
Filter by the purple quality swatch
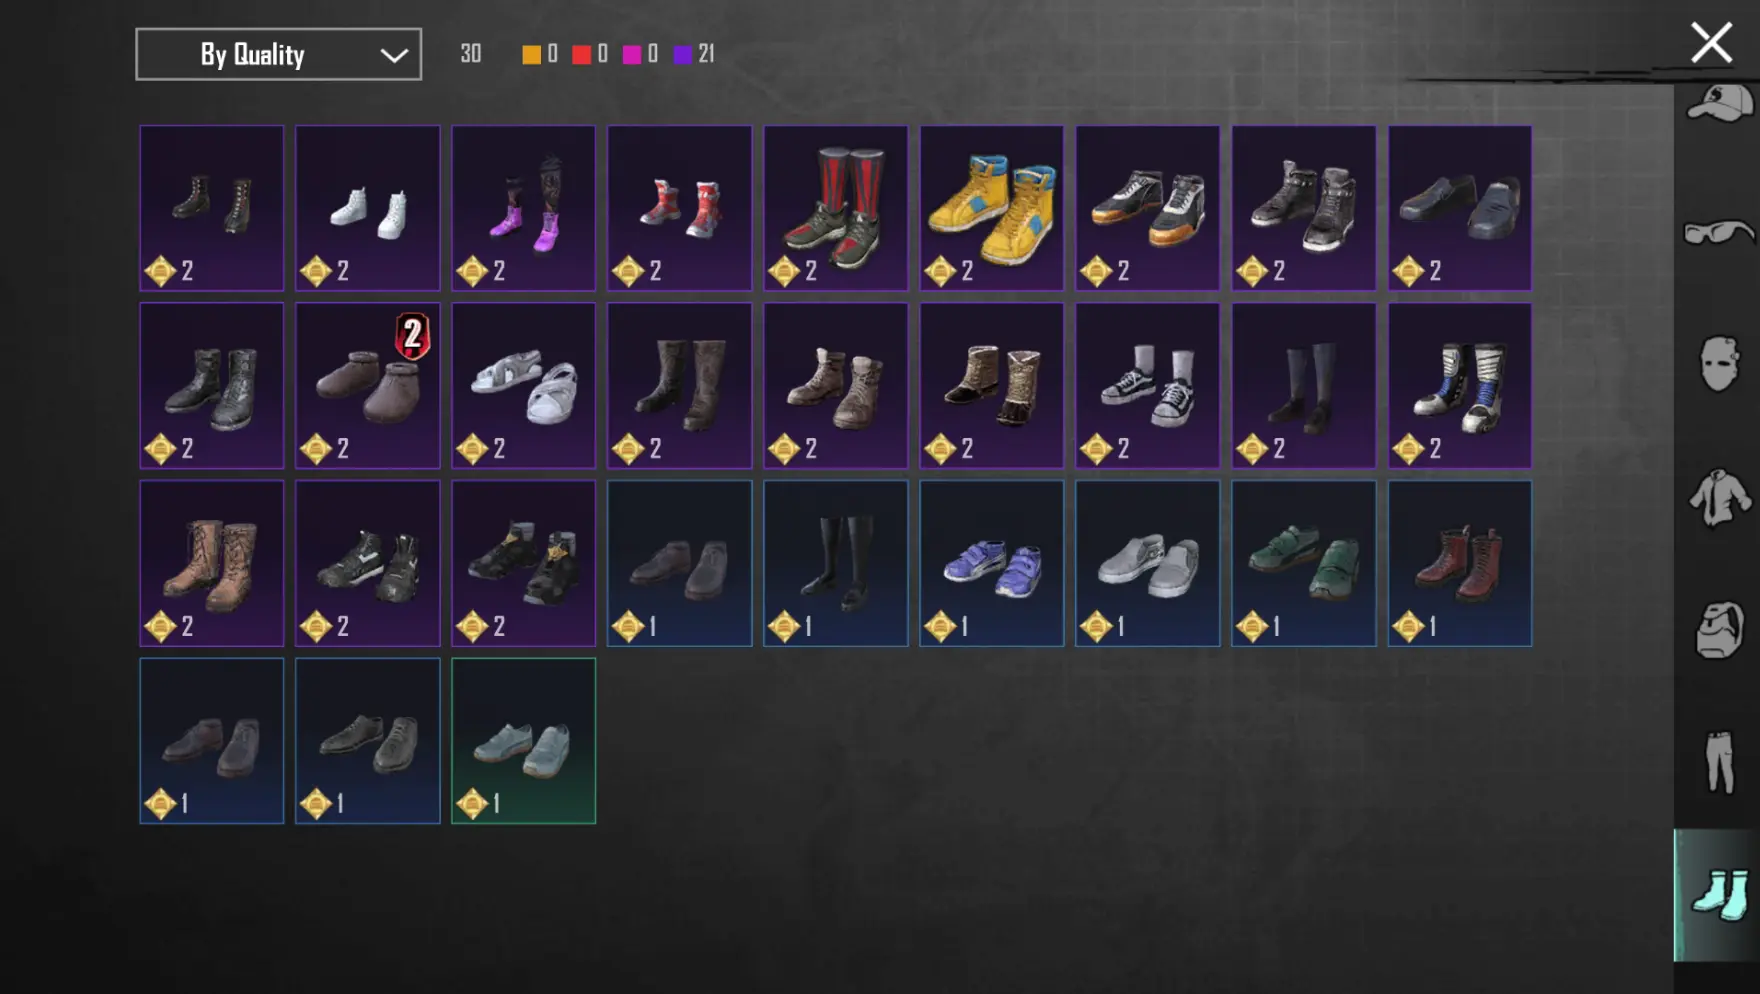tap(683, 55)
